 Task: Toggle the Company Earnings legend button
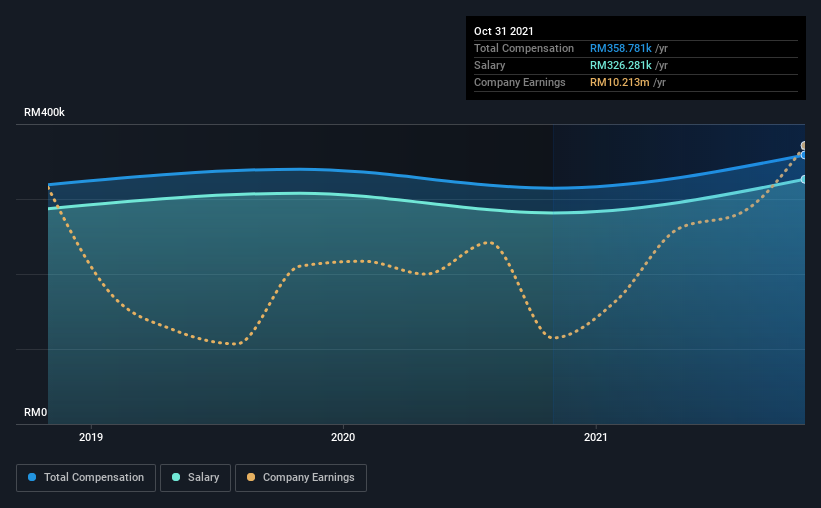[301, 478]
